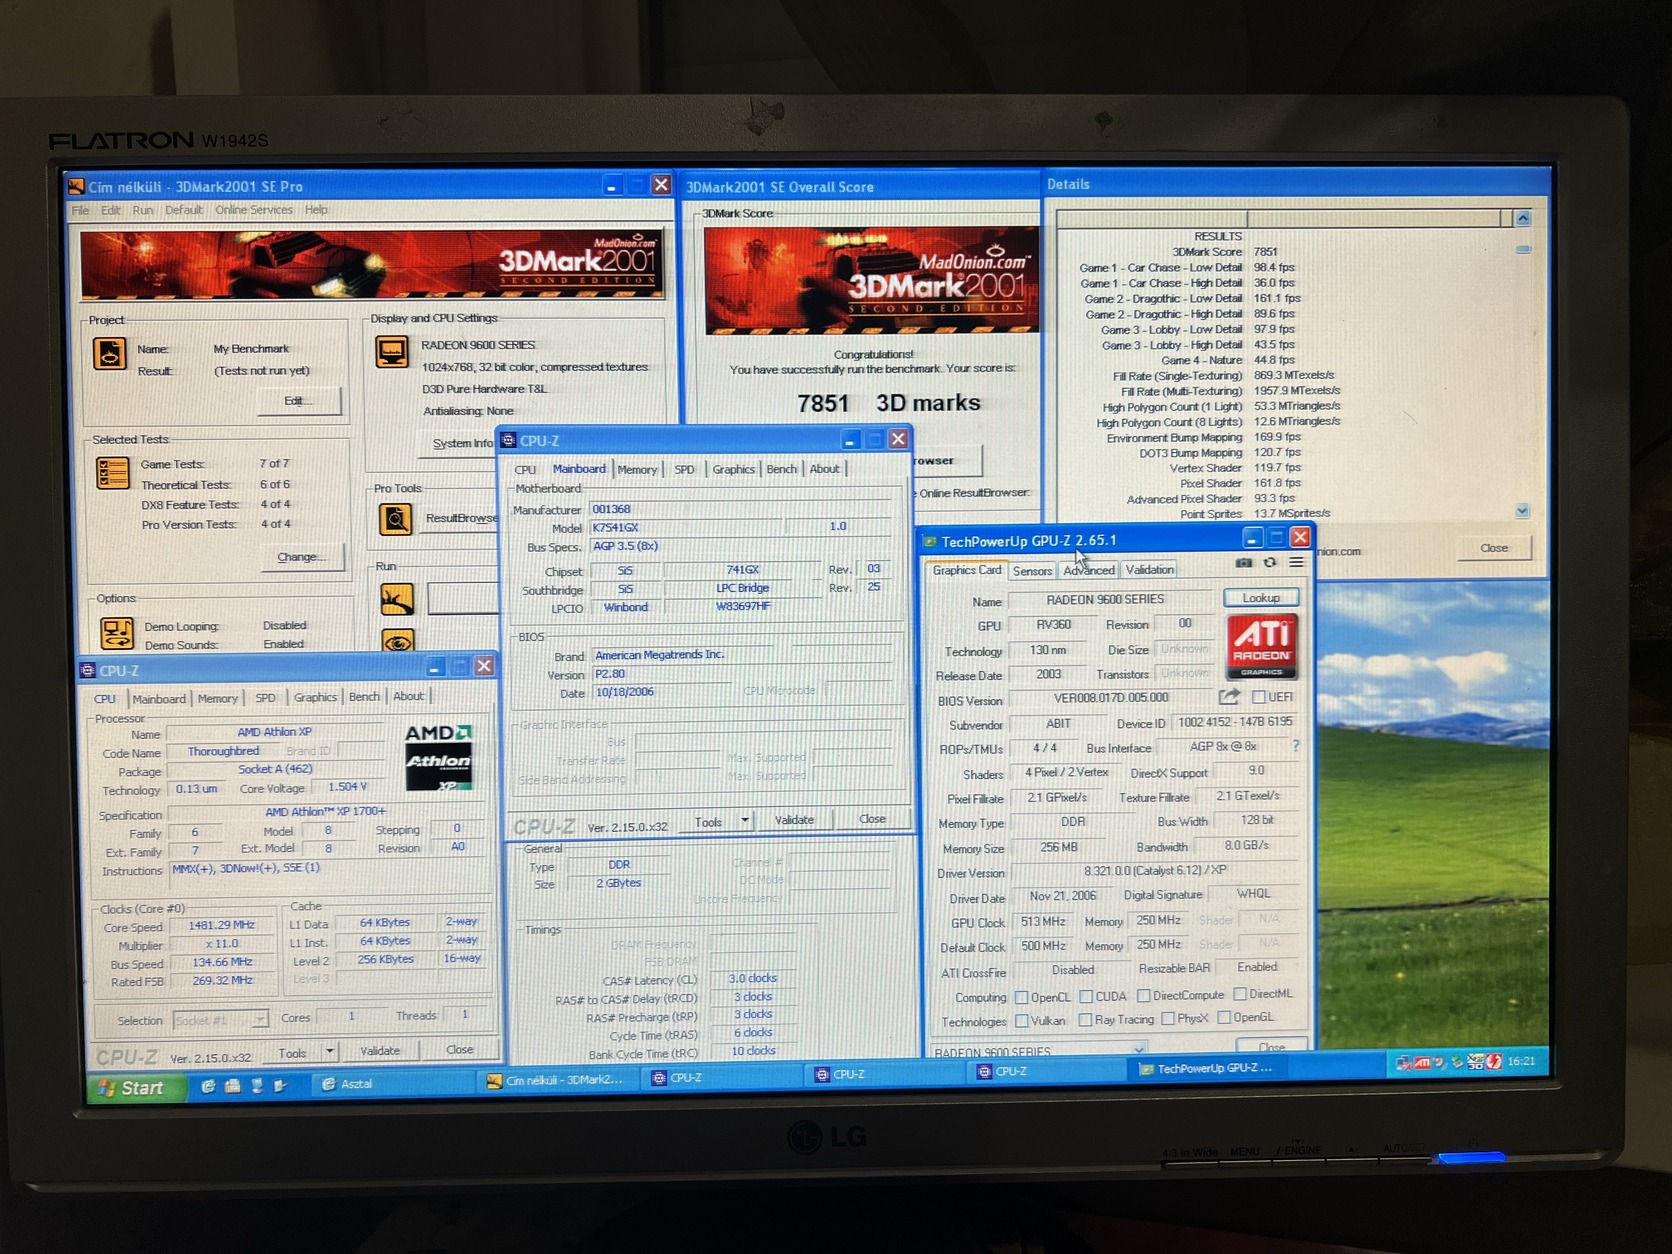Close the Details results panel with Close button

[1494, 548]
